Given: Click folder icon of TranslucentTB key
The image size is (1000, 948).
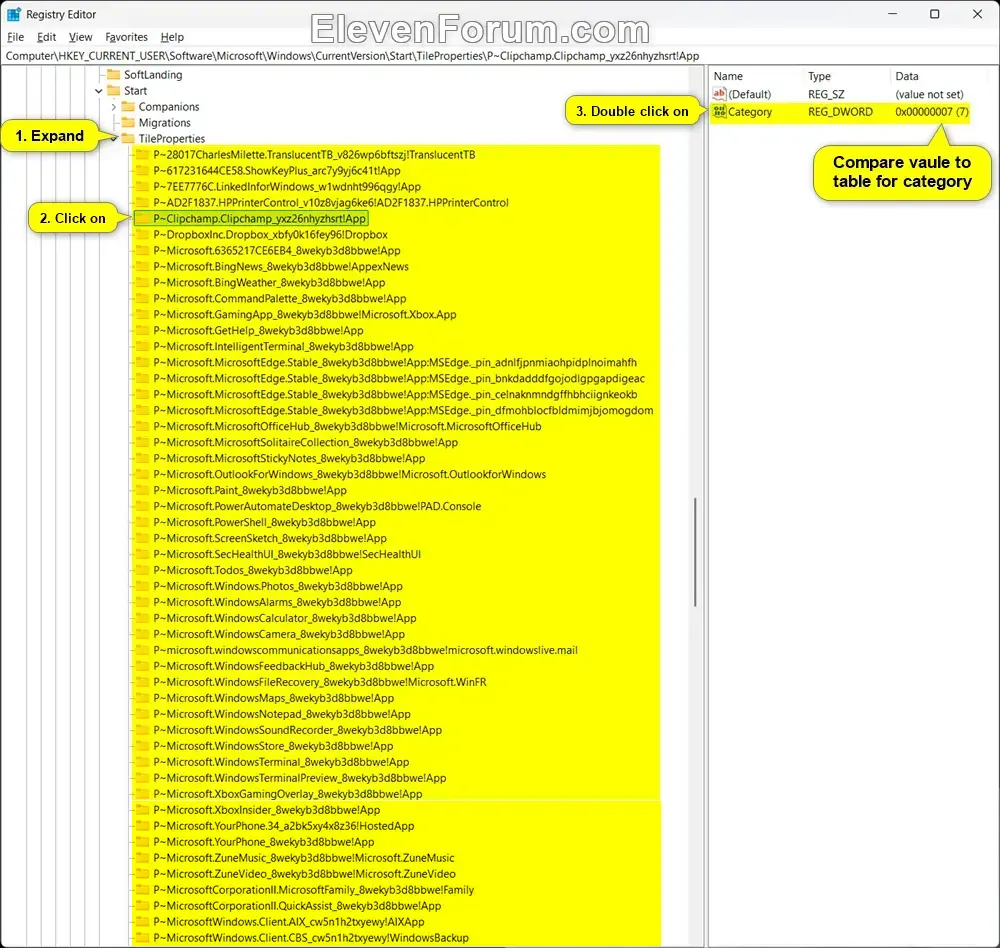Looking at the screenshot, I should coord(142,154).
